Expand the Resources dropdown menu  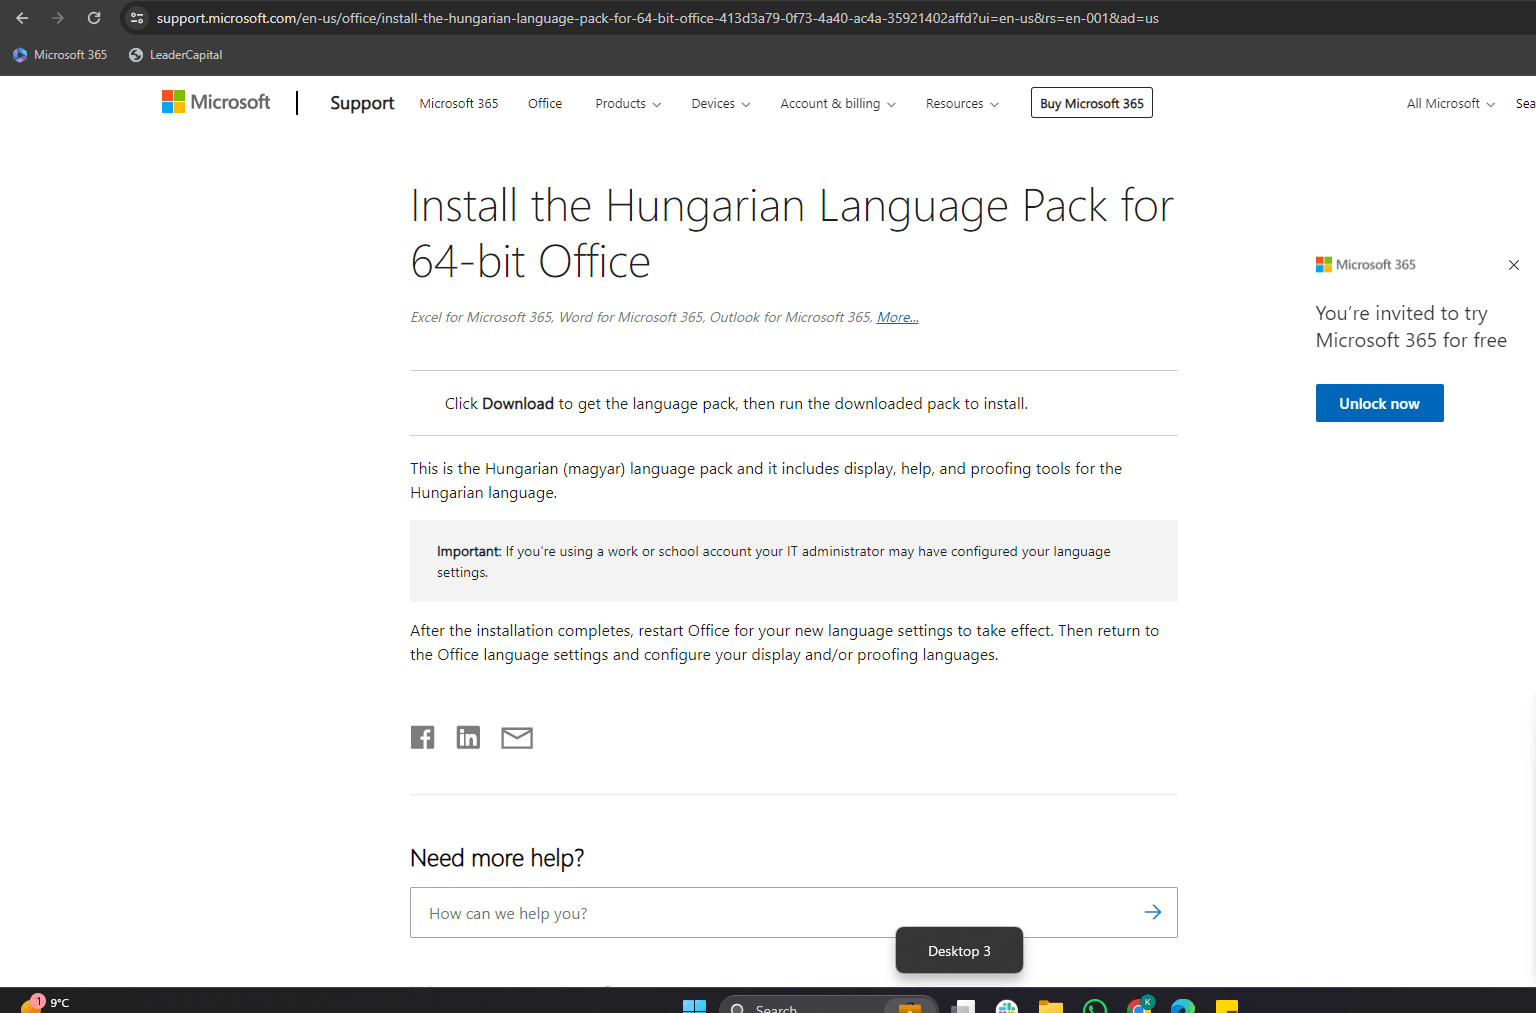[962, 103]
